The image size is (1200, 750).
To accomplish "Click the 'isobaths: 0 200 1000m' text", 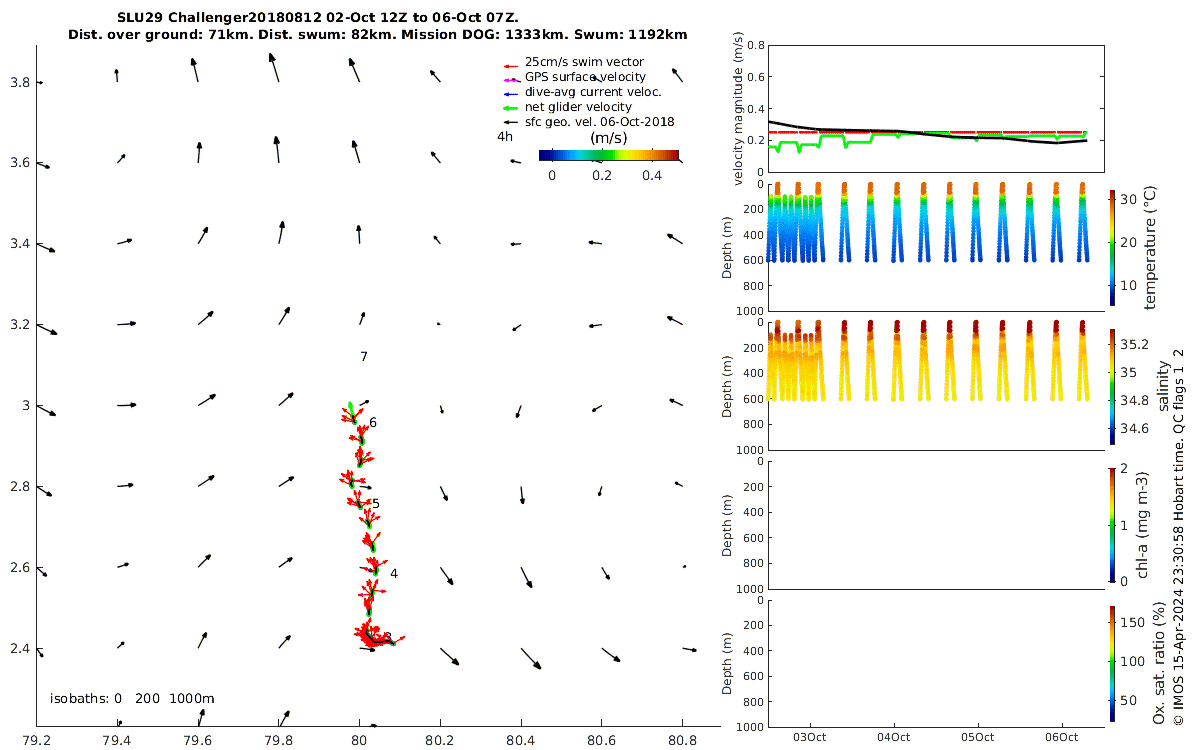I will pyautogui.click(x=132, y=698).
